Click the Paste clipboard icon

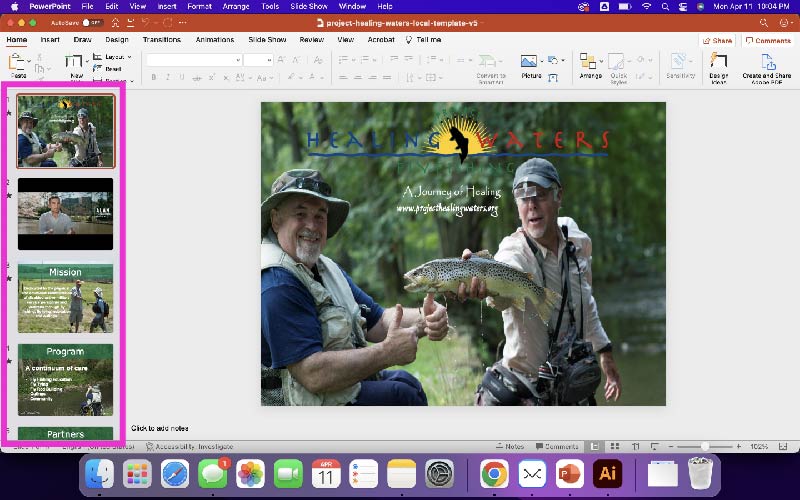[x=16, y=62]
